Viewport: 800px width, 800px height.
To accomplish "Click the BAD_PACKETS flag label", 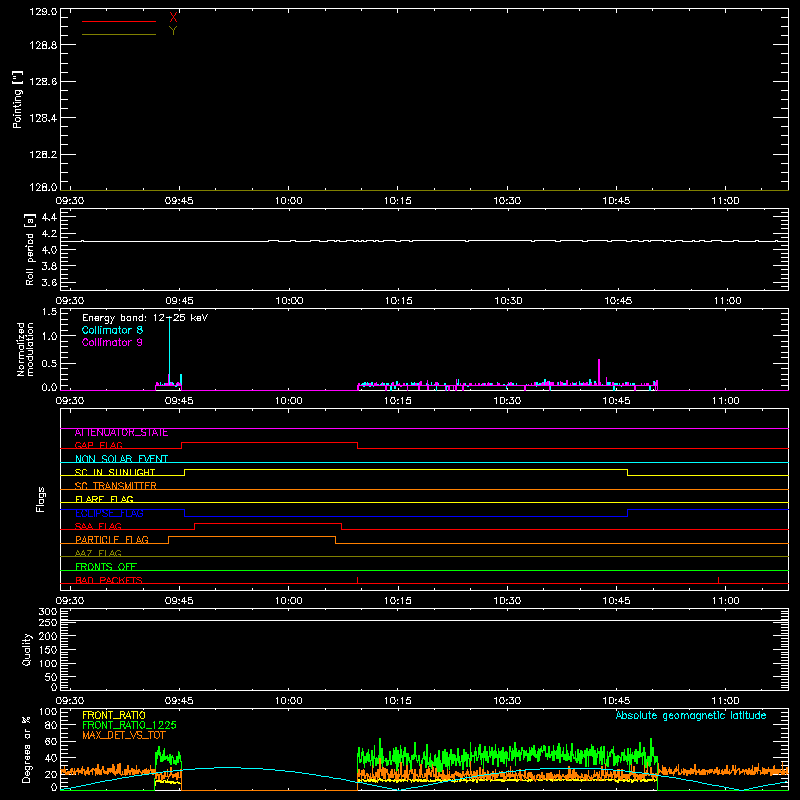I will (x=109, y=580).
